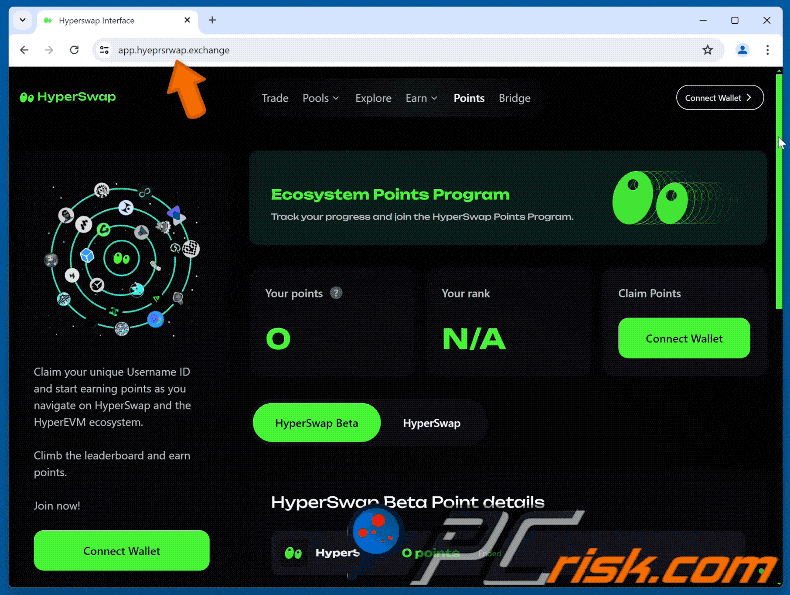Expand the tab search dropdown arrow
The height and width of the screenshot is (595, 790).
pyautogui.click(x=23, y=20)
